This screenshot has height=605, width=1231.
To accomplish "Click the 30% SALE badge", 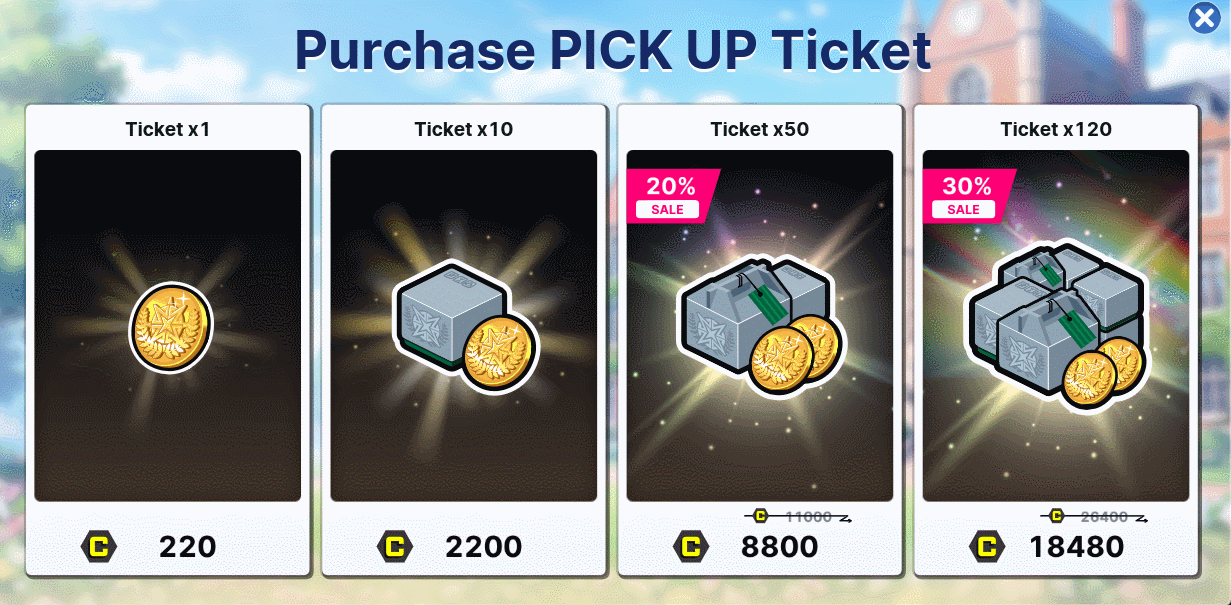I will point(965,194).
